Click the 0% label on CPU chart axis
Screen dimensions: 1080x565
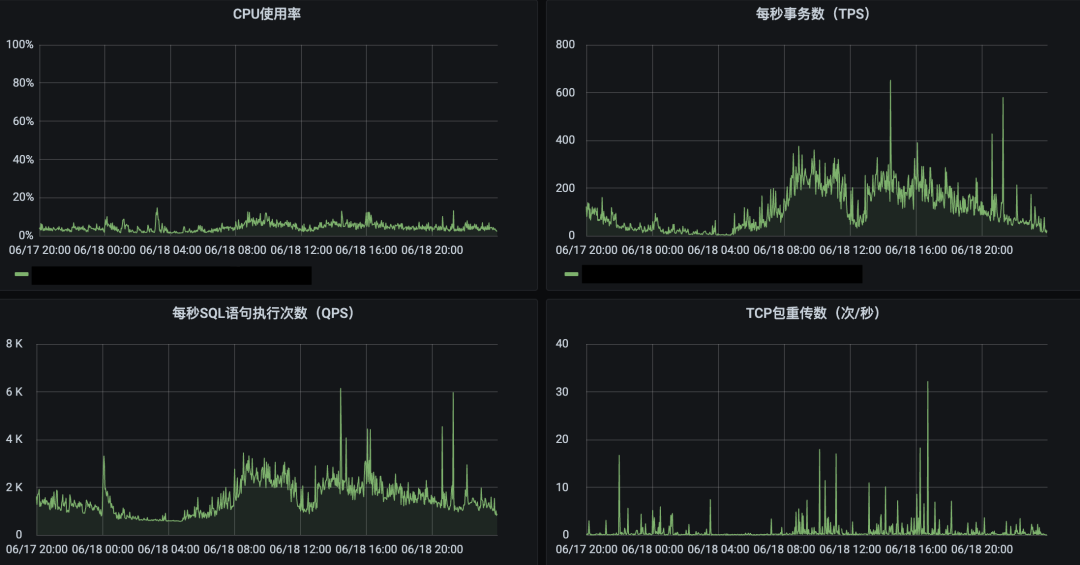[25, 236]
